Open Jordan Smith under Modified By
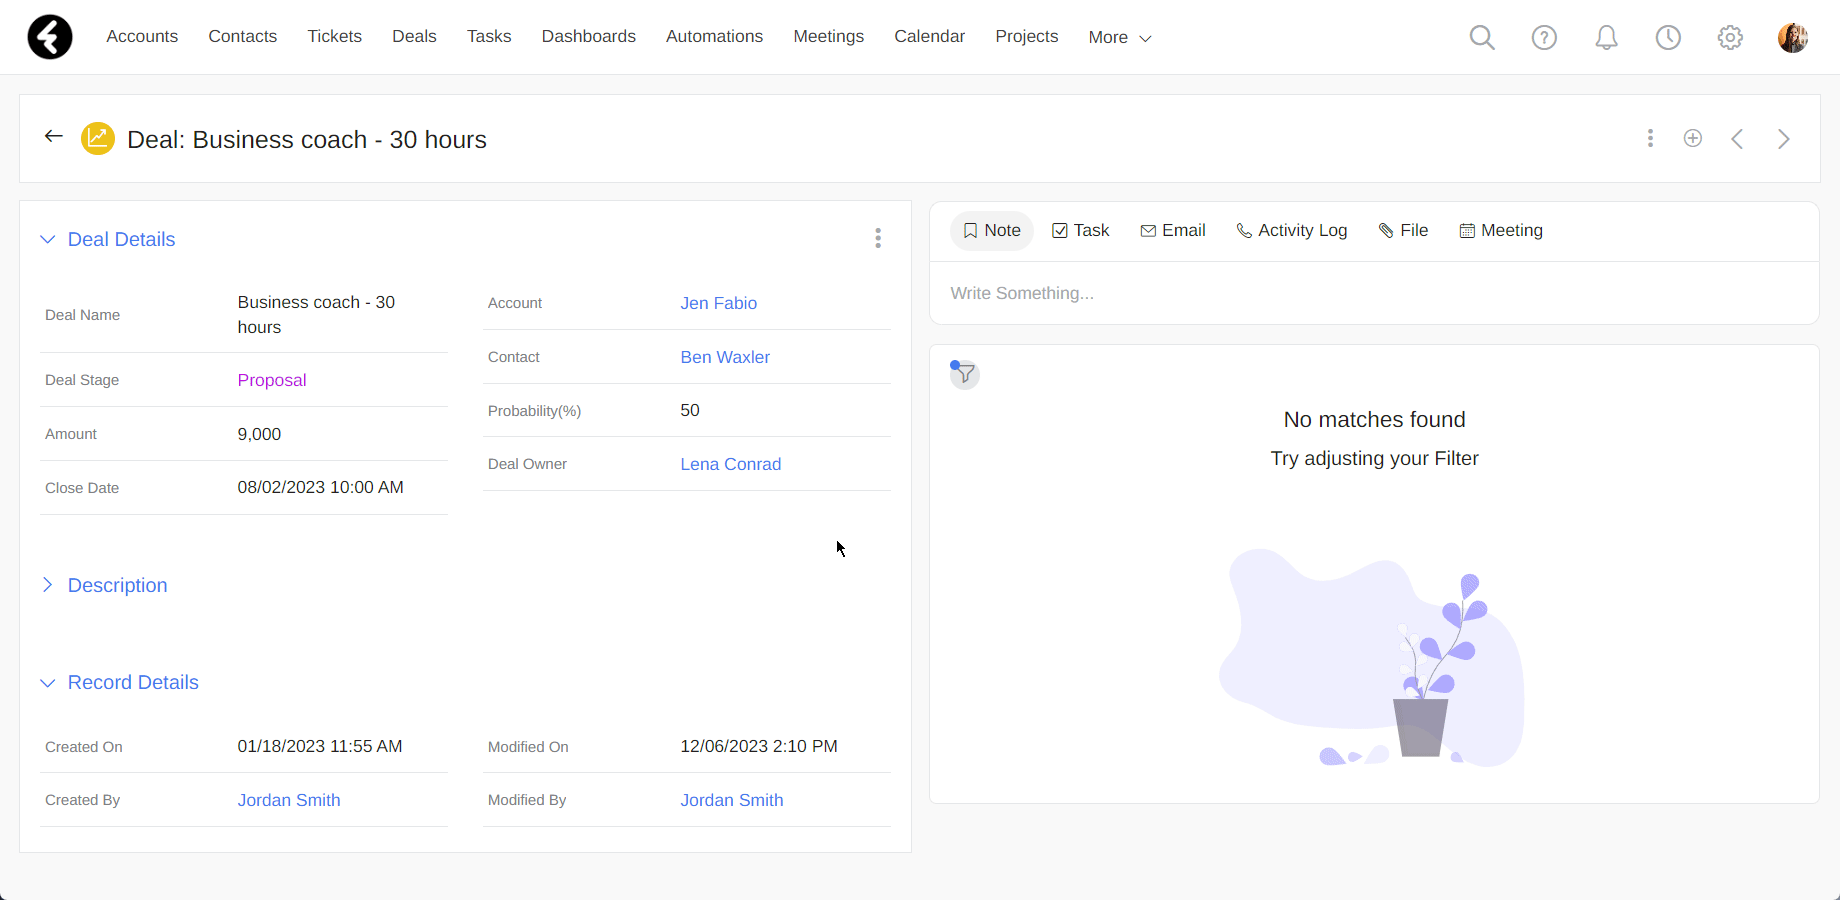 coord(732,801)
